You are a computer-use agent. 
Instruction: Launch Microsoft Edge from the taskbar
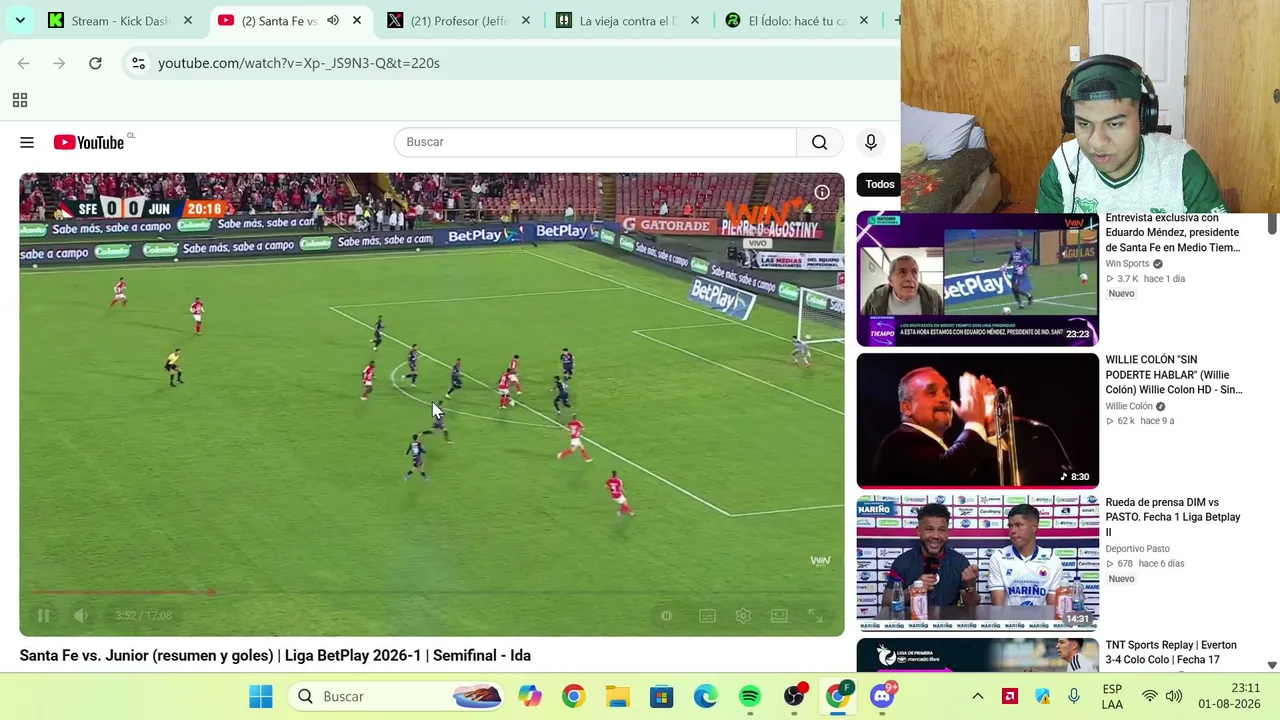coord(705,696)
